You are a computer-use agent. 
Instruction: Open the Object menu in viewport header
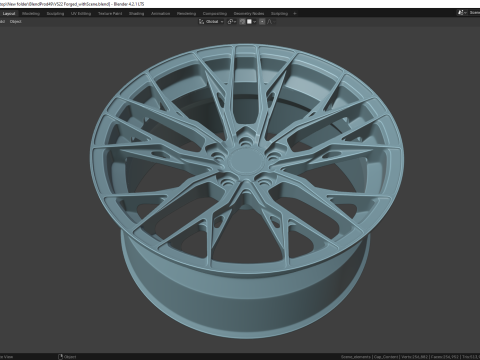tap(15, 22)
